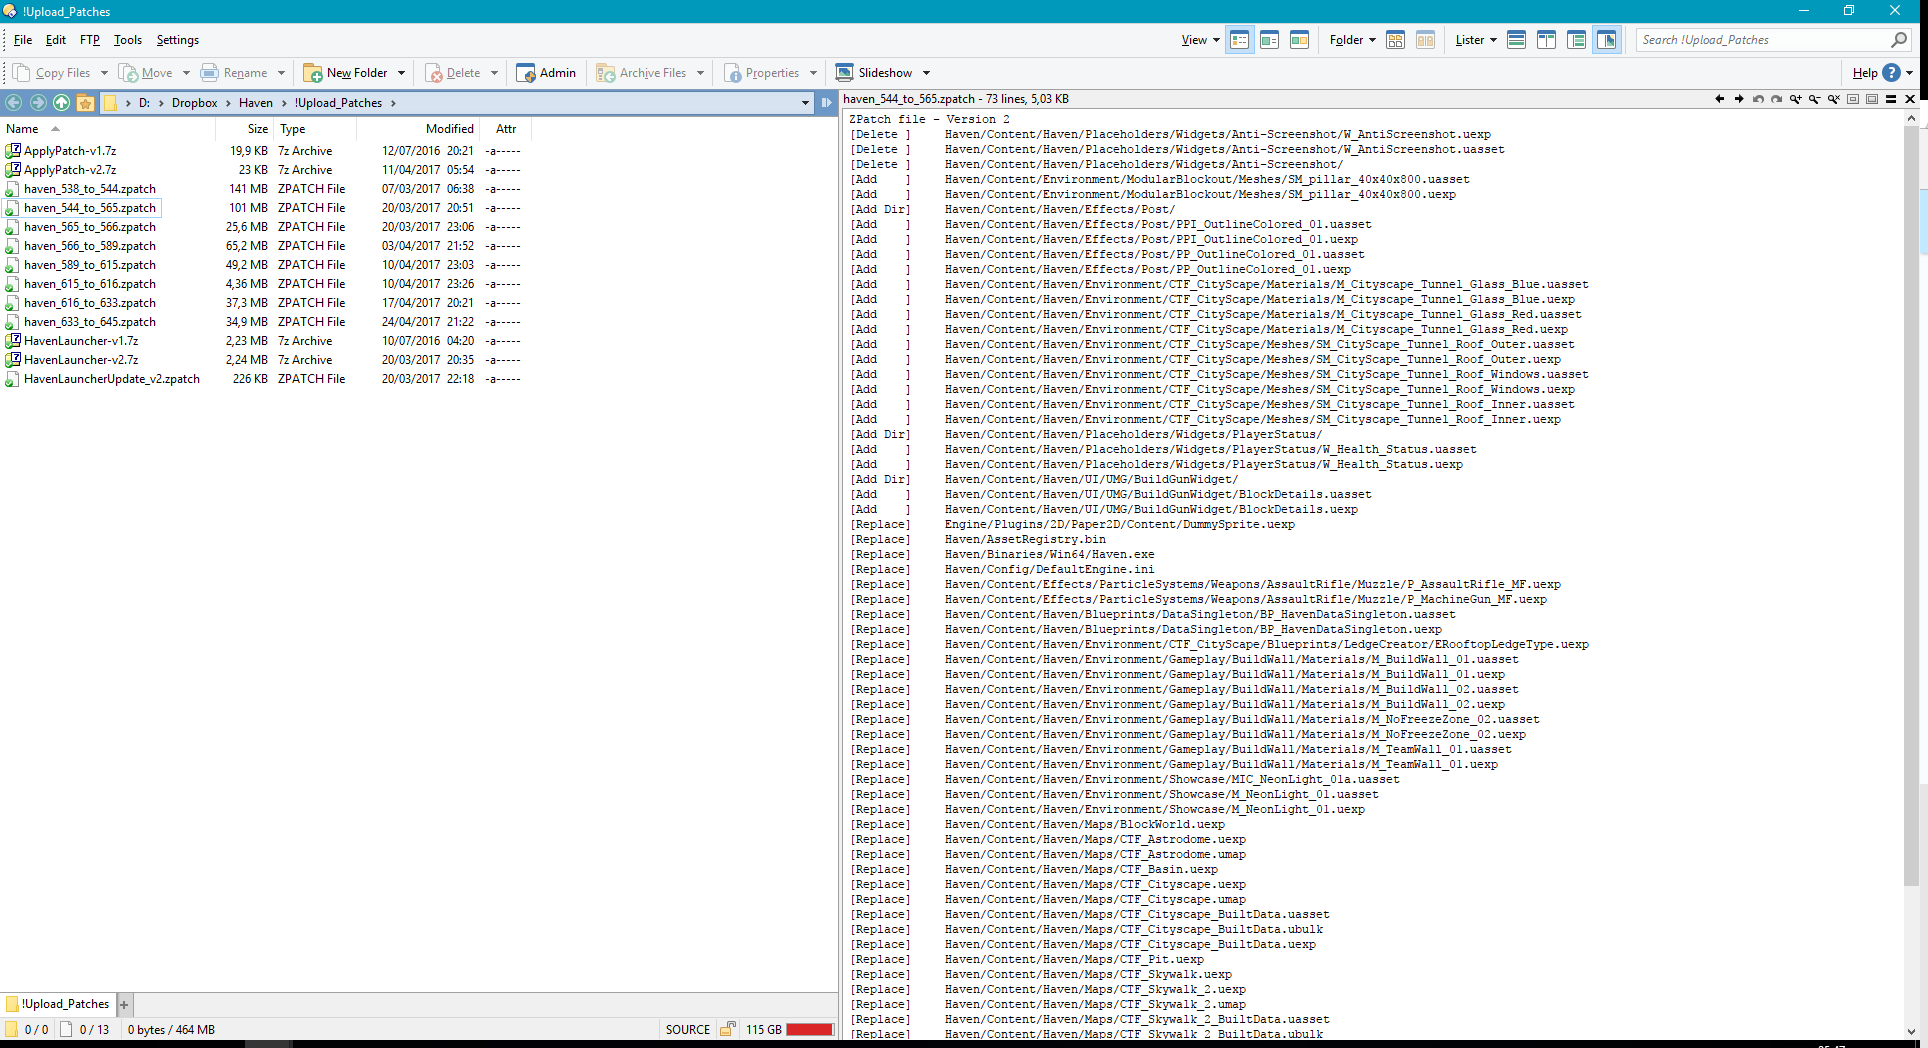Open Admin mode from the toolbar
This screenshot has height=1048, width=1928.
[x=546, y=73]
